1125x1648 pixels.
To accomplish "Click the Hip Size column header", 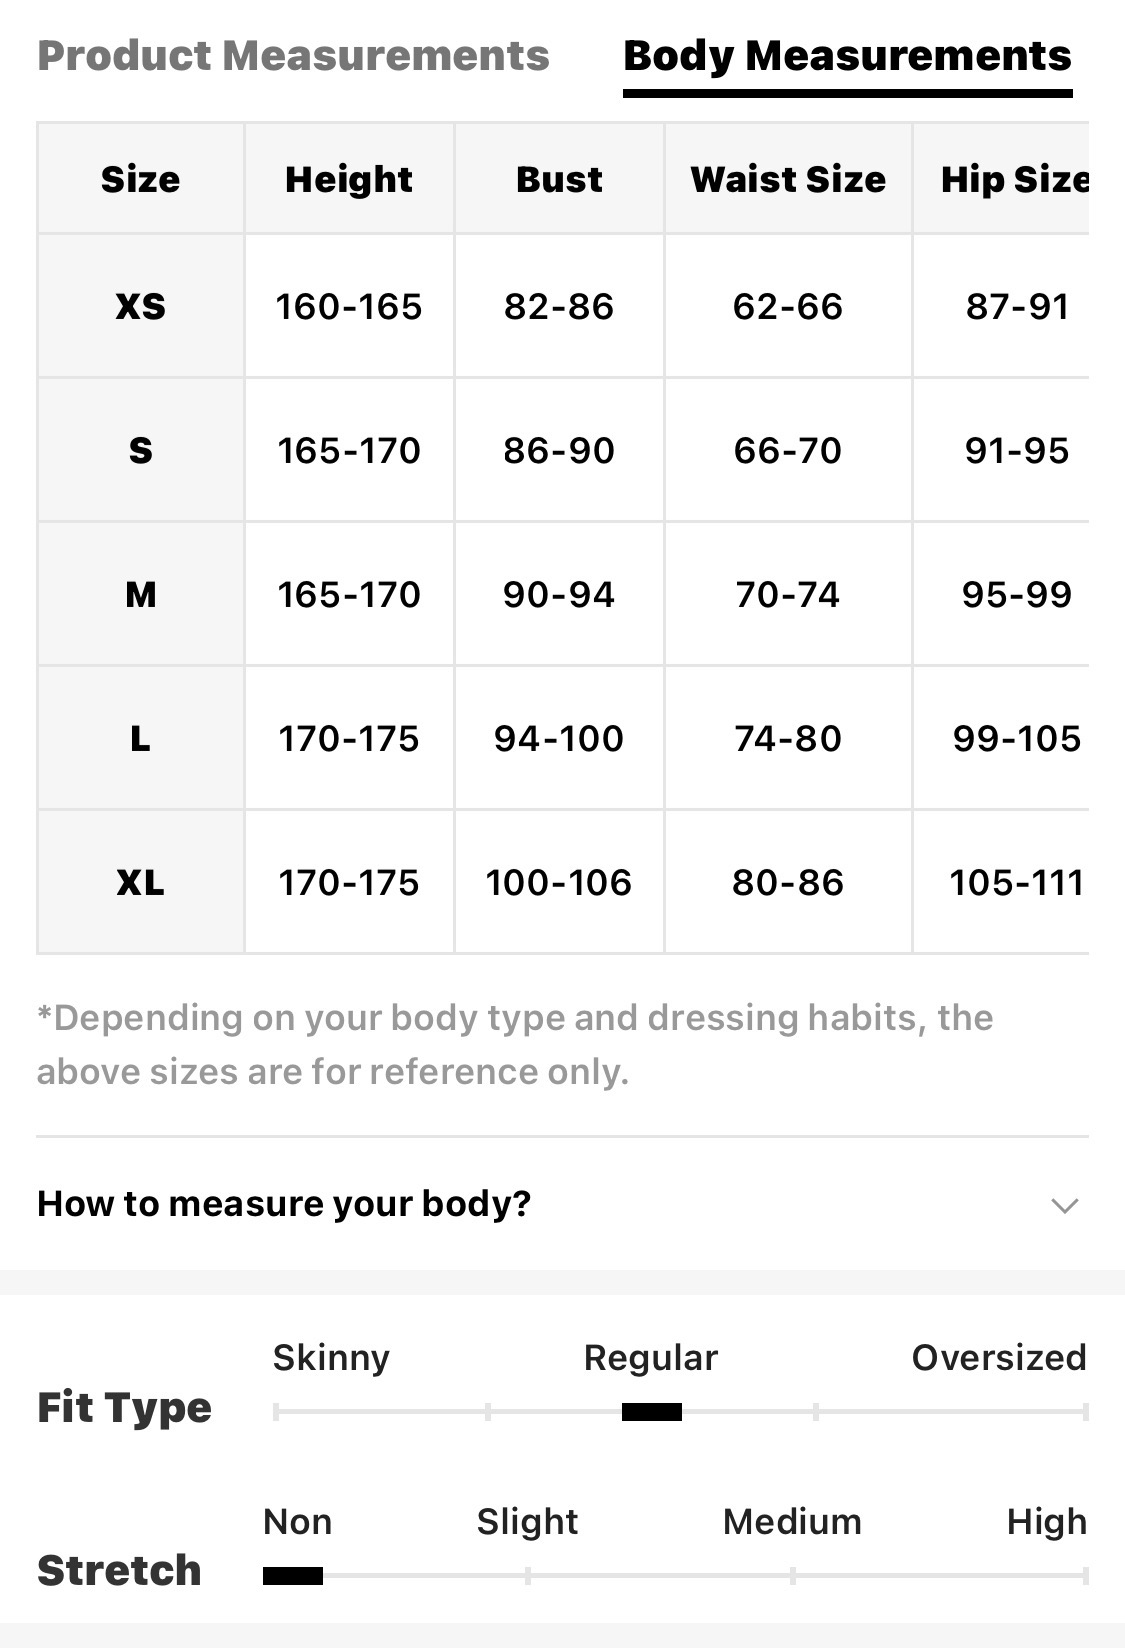I will click(1014, 179).
